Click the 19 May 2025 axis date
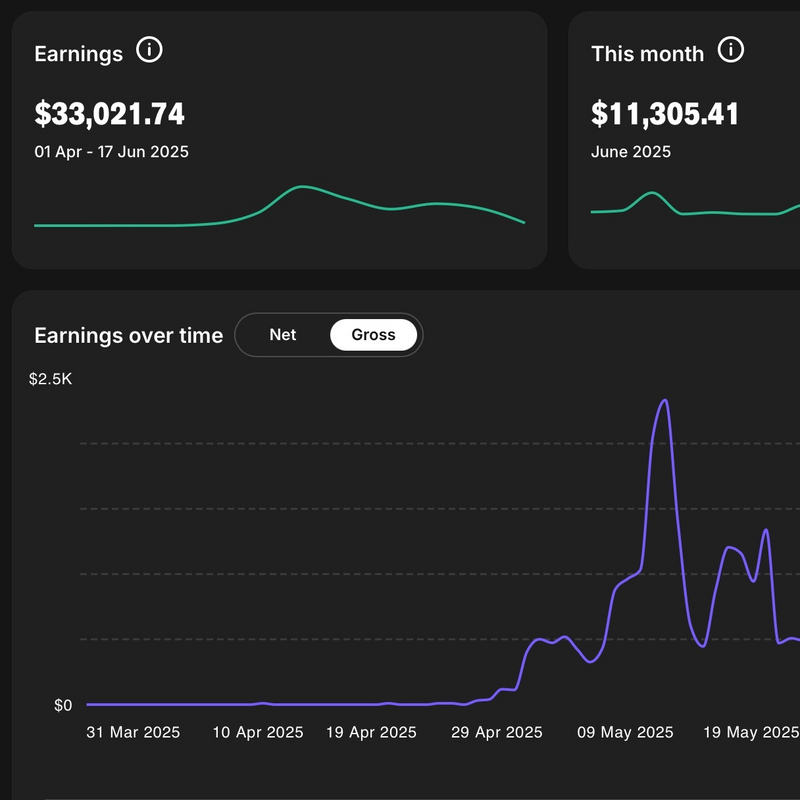This screenshot has width=800, height=800. pos(750,732)
